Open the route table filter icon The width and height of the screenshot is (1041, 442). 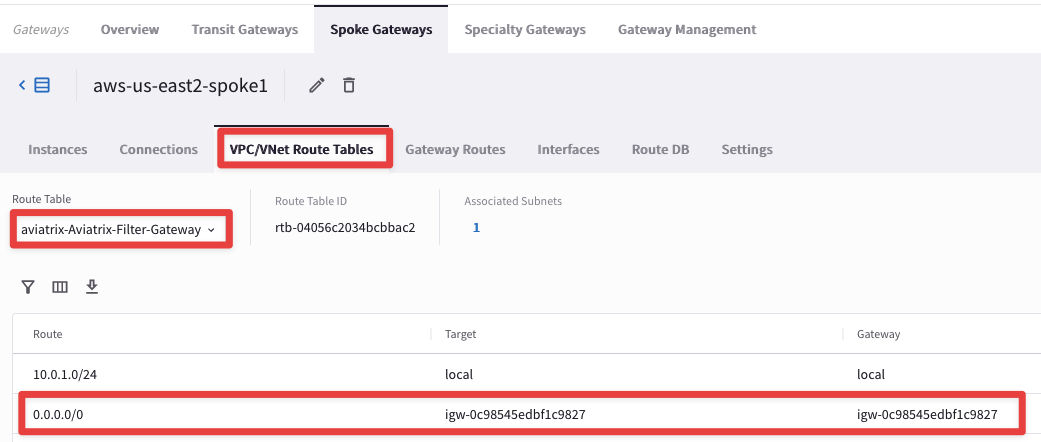coord(29,287)
